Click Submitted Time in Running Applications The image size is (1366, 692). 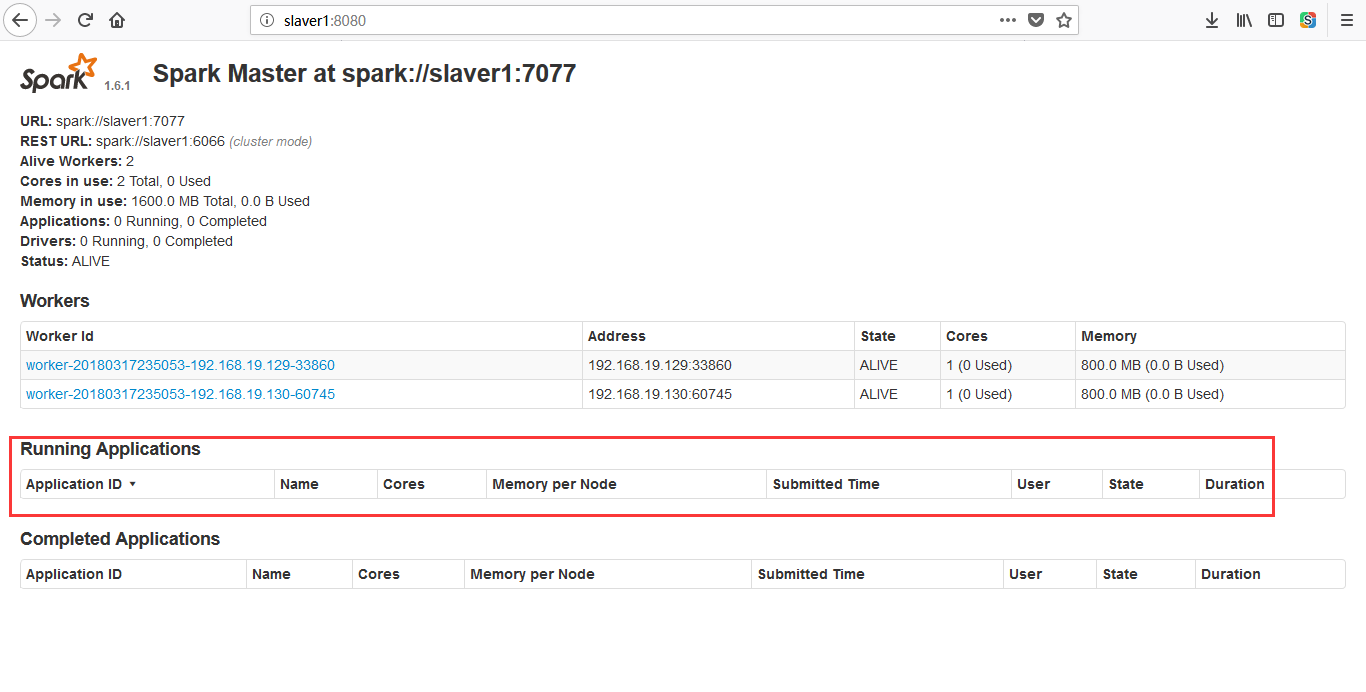(x=826, y=484)
